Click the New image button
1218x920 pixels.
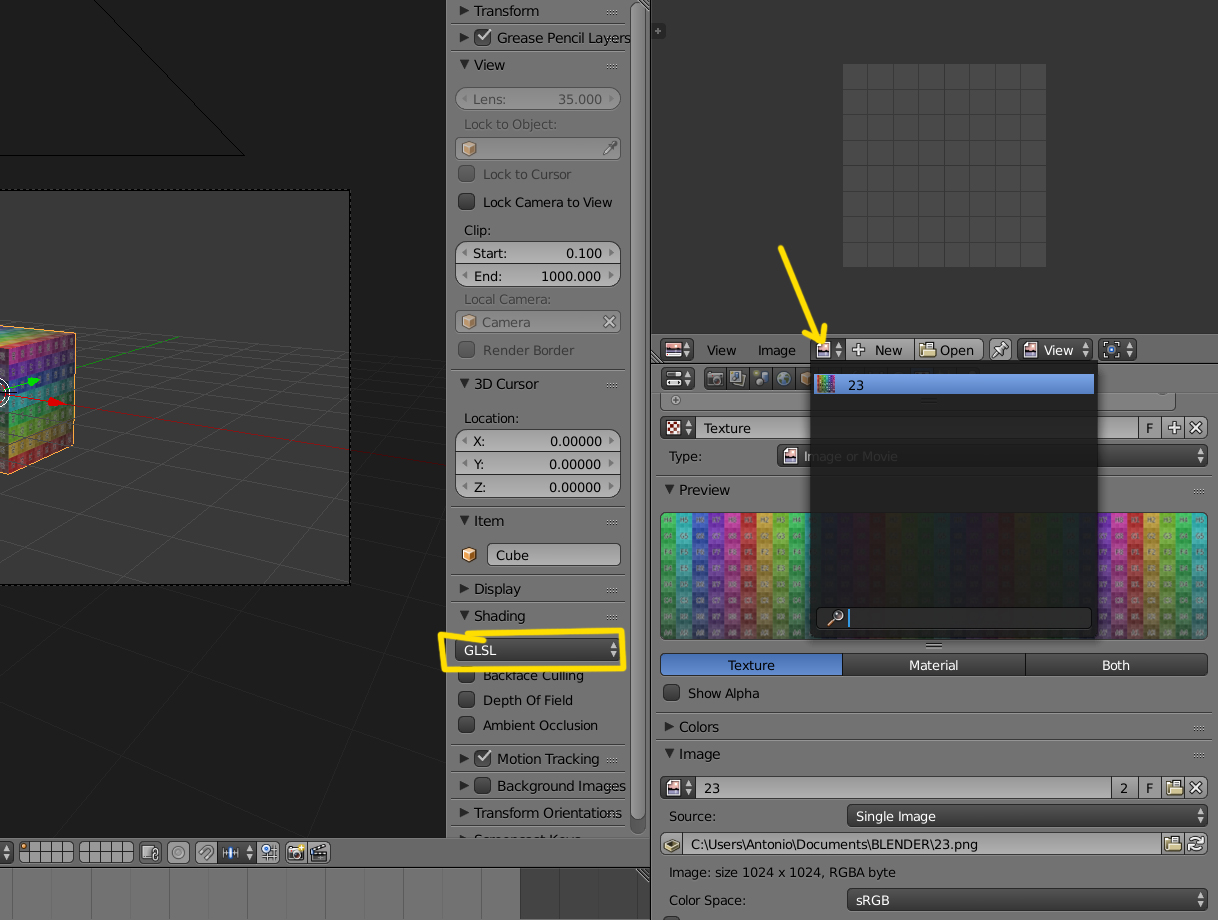coord(879,350)
